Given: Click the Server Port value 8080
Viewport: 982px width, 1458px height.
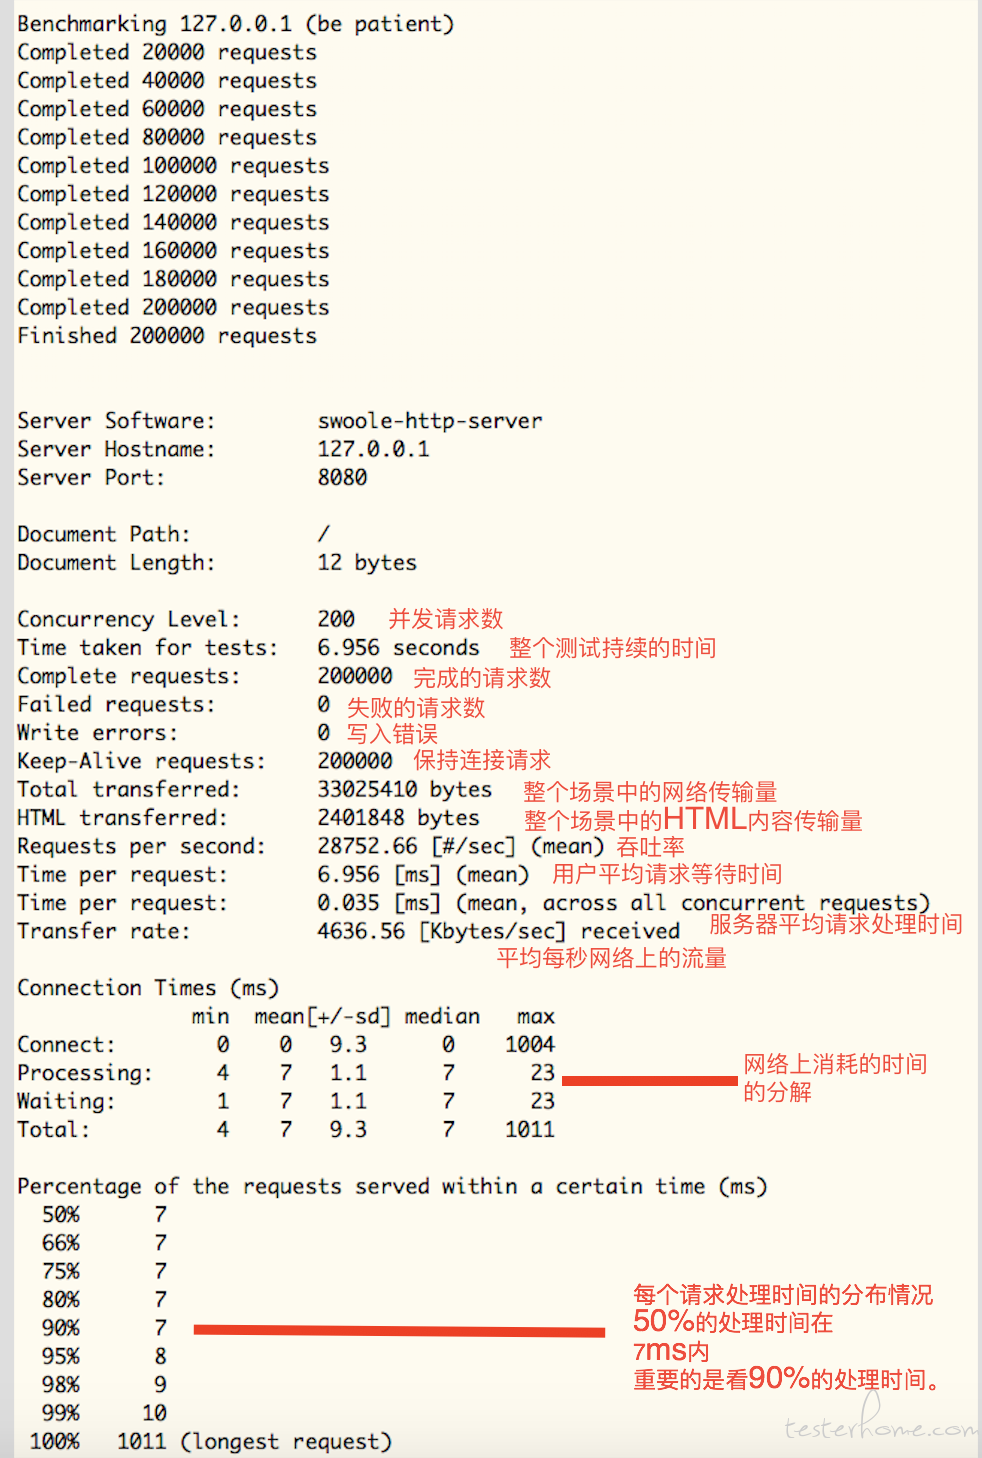Looking at the screenshot, I should (342, 478).
